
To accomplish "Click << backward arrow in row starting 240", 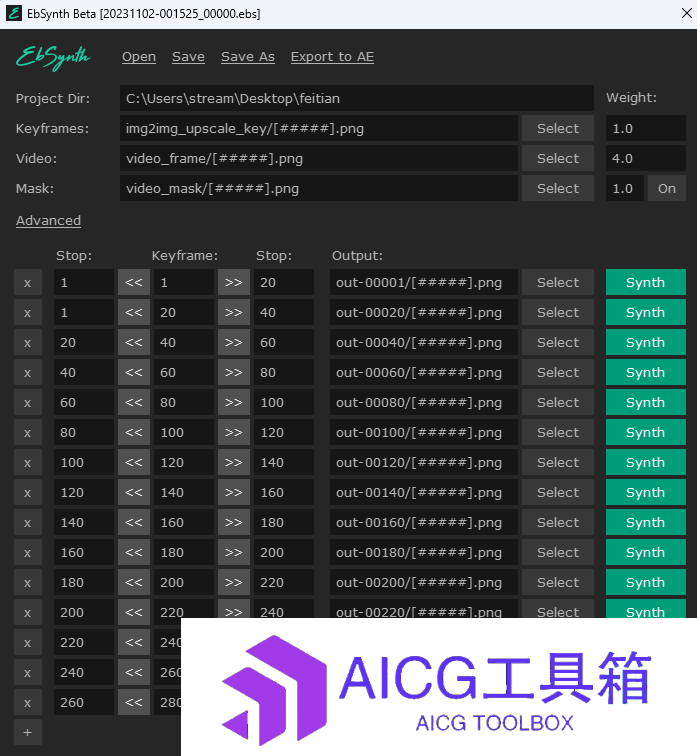I will click(x=134, y=672).
